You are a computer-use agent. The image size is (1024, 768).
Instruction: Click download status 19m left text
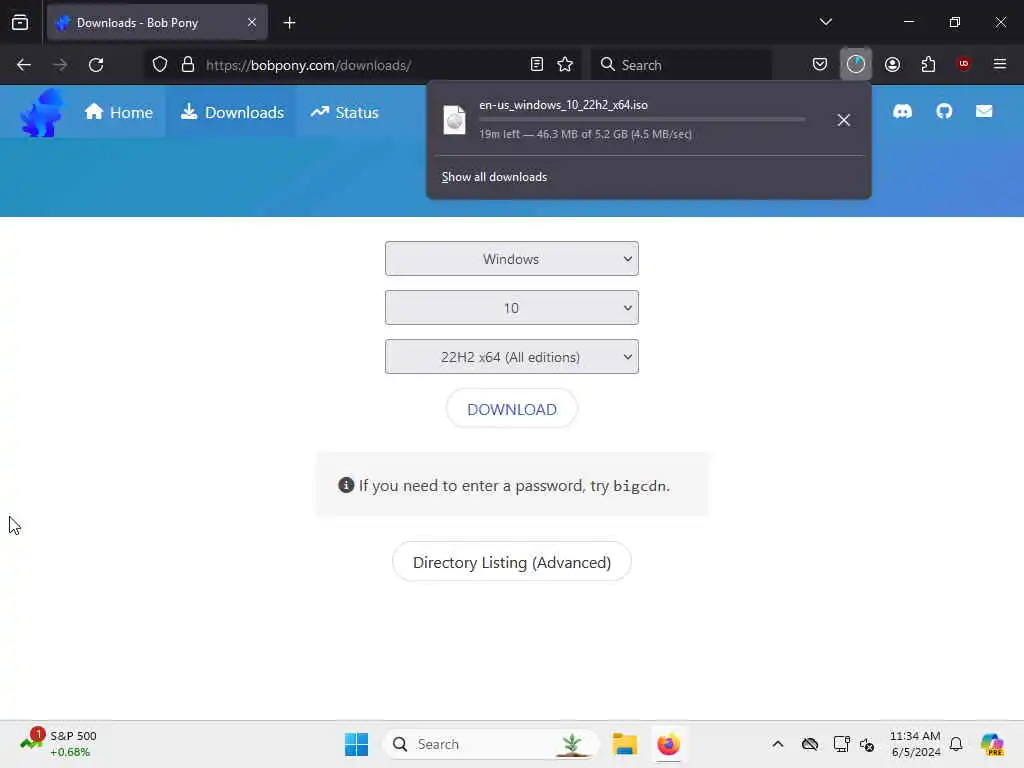coord(585,134)
